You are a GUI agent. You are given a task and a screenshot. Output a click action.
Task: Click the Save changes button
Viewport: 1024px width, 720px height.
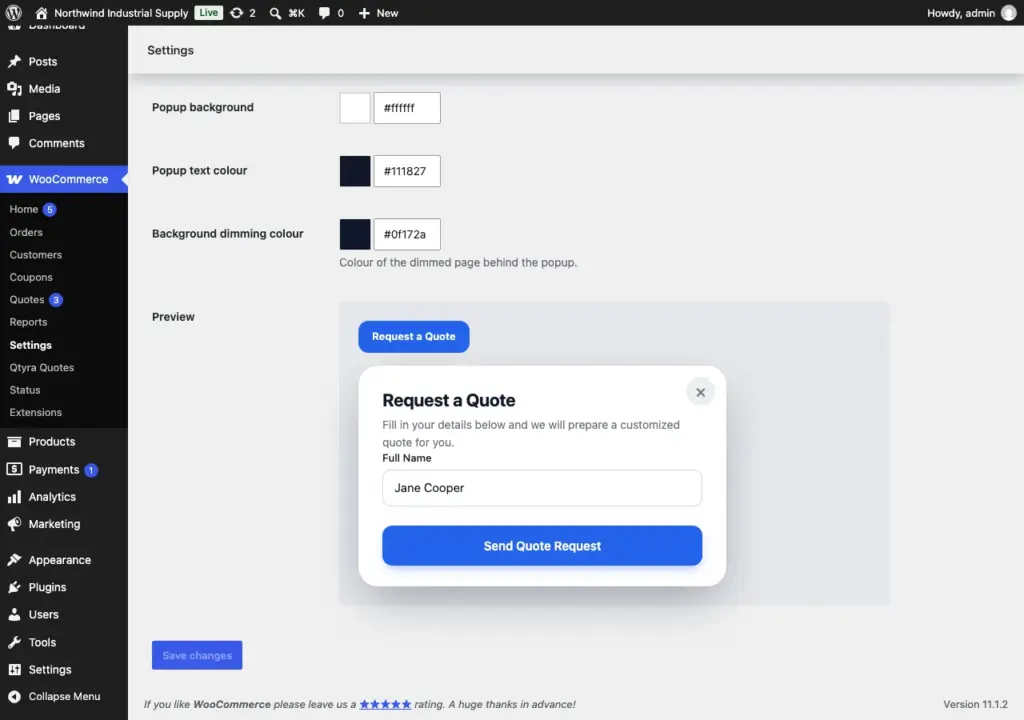coord(197,655)
